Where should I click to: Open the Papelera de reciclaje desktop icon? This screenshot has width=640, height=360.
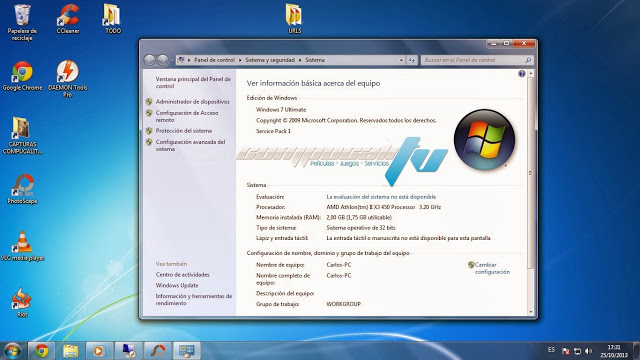[22, 22]
